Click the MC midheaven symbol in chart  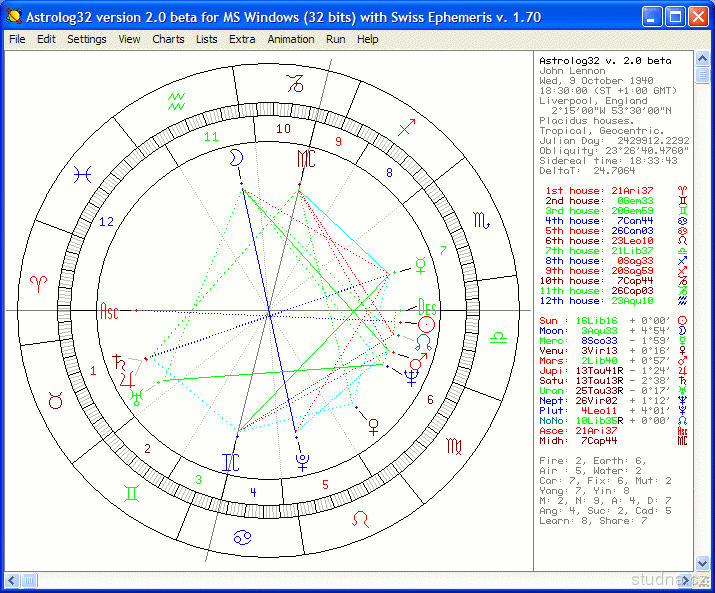(x=306, y=158)
